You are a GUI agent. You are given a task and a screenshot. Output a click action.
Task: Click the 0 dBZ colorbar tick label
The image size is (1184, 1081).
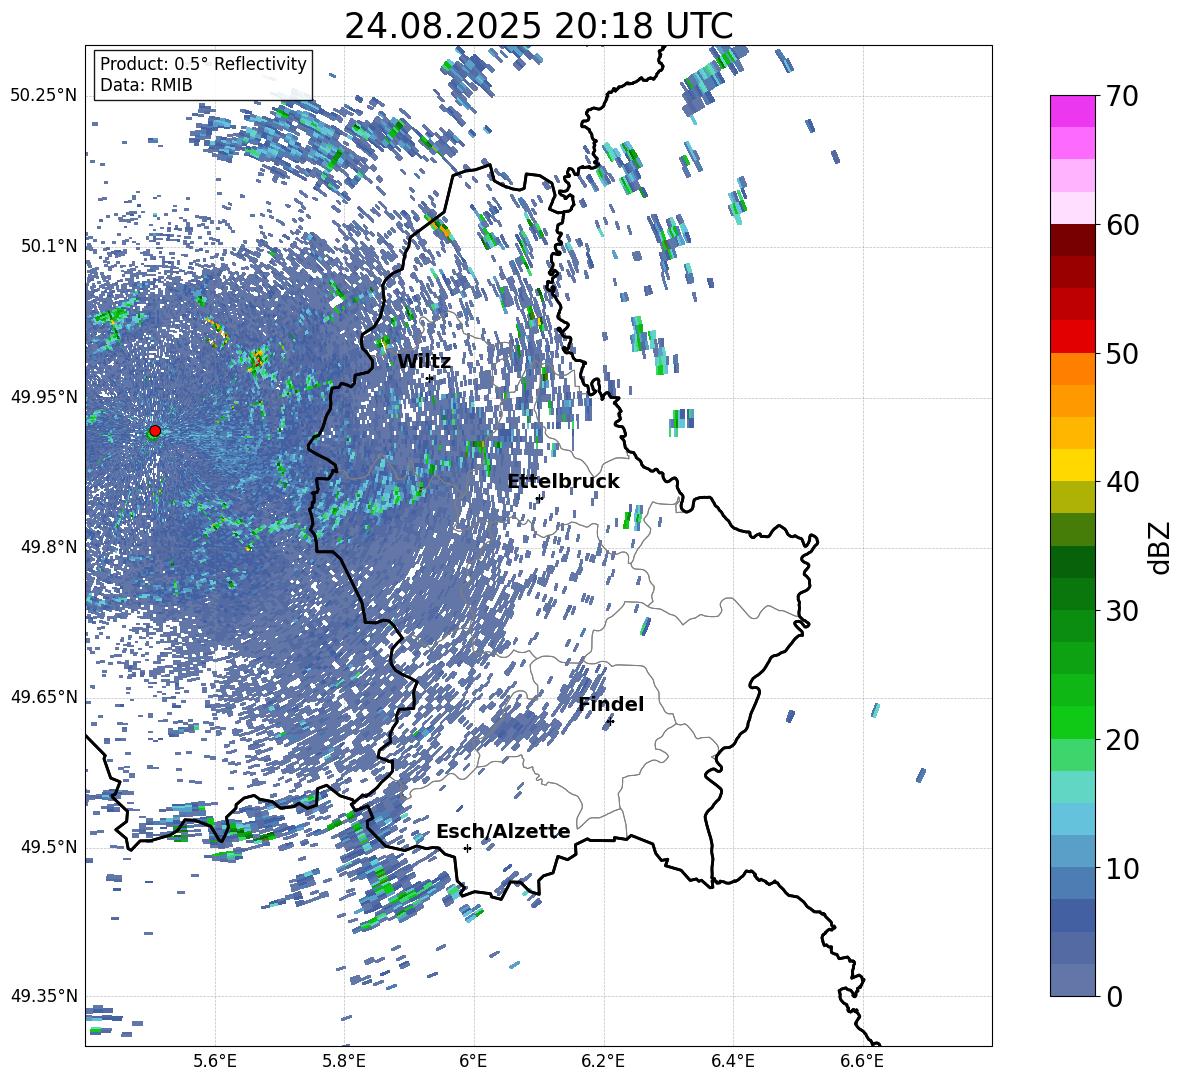point(1114,996)
